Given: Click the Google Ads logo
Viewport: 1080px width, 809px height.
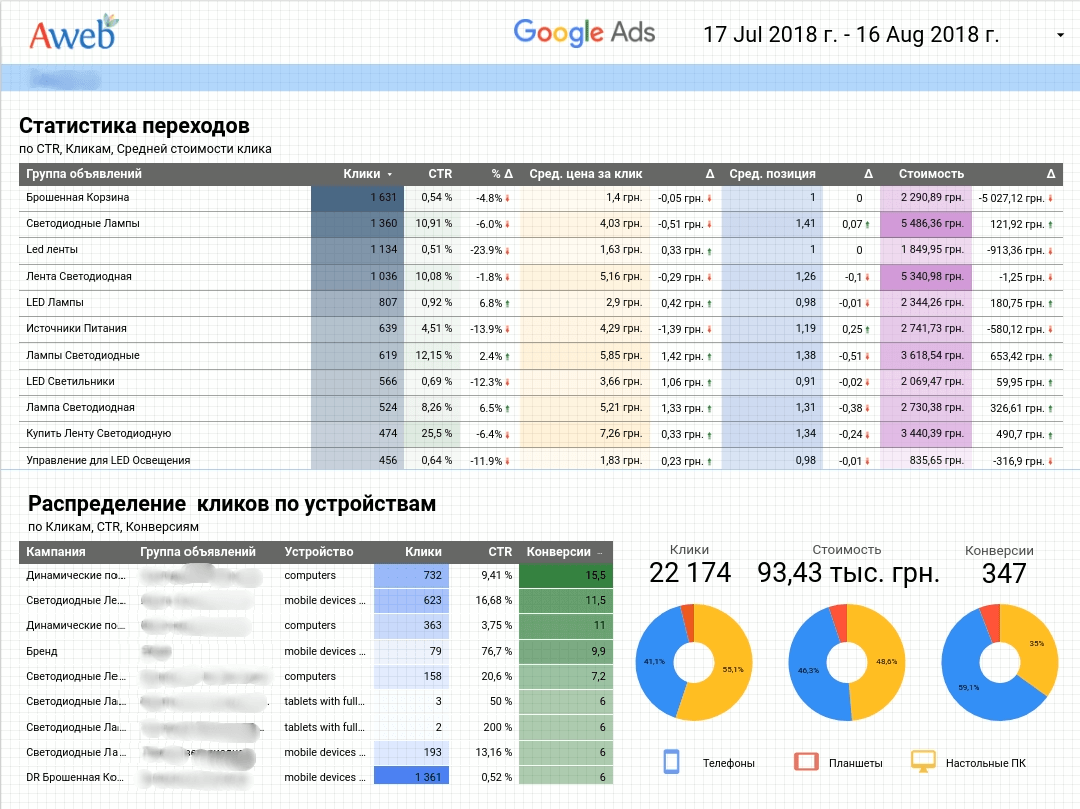Looking at the screenshot, I should [584, 32].
